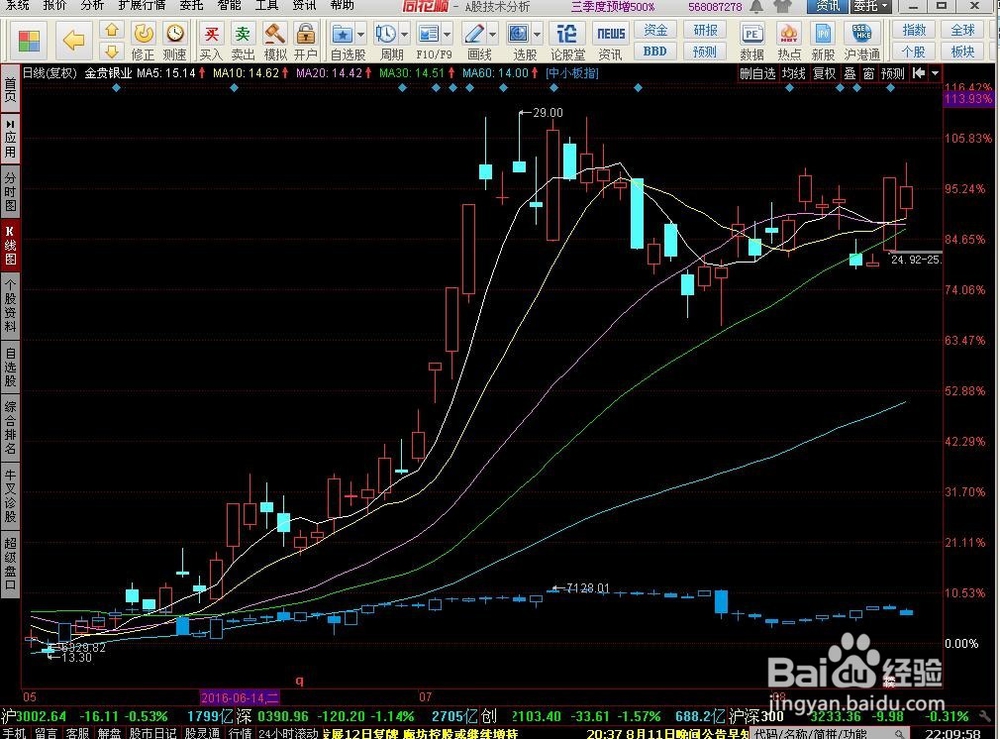
Task: Expand the 画线 dropdown arrow
Action: tap(492, 34)
